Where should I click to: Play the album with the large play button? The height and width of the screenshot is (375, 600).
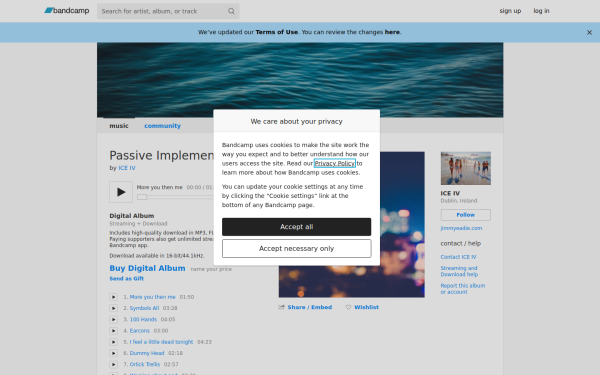(x=121, y=192)
